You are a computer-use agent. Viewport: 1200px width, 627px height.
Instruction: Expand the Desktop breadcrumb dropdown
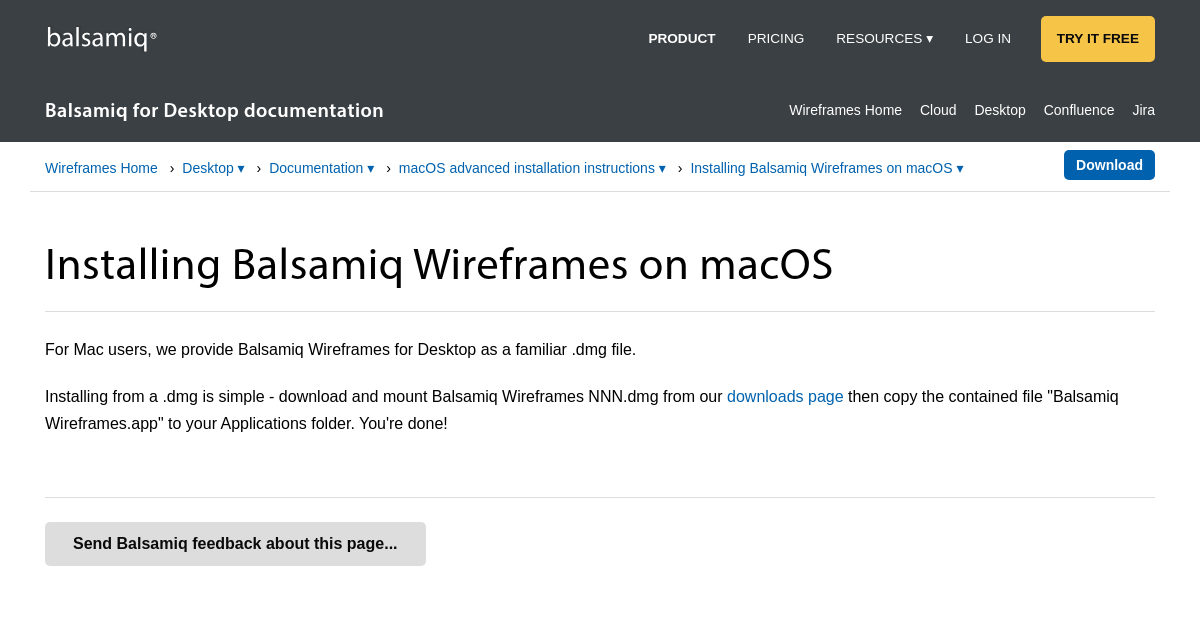point(212,168)
